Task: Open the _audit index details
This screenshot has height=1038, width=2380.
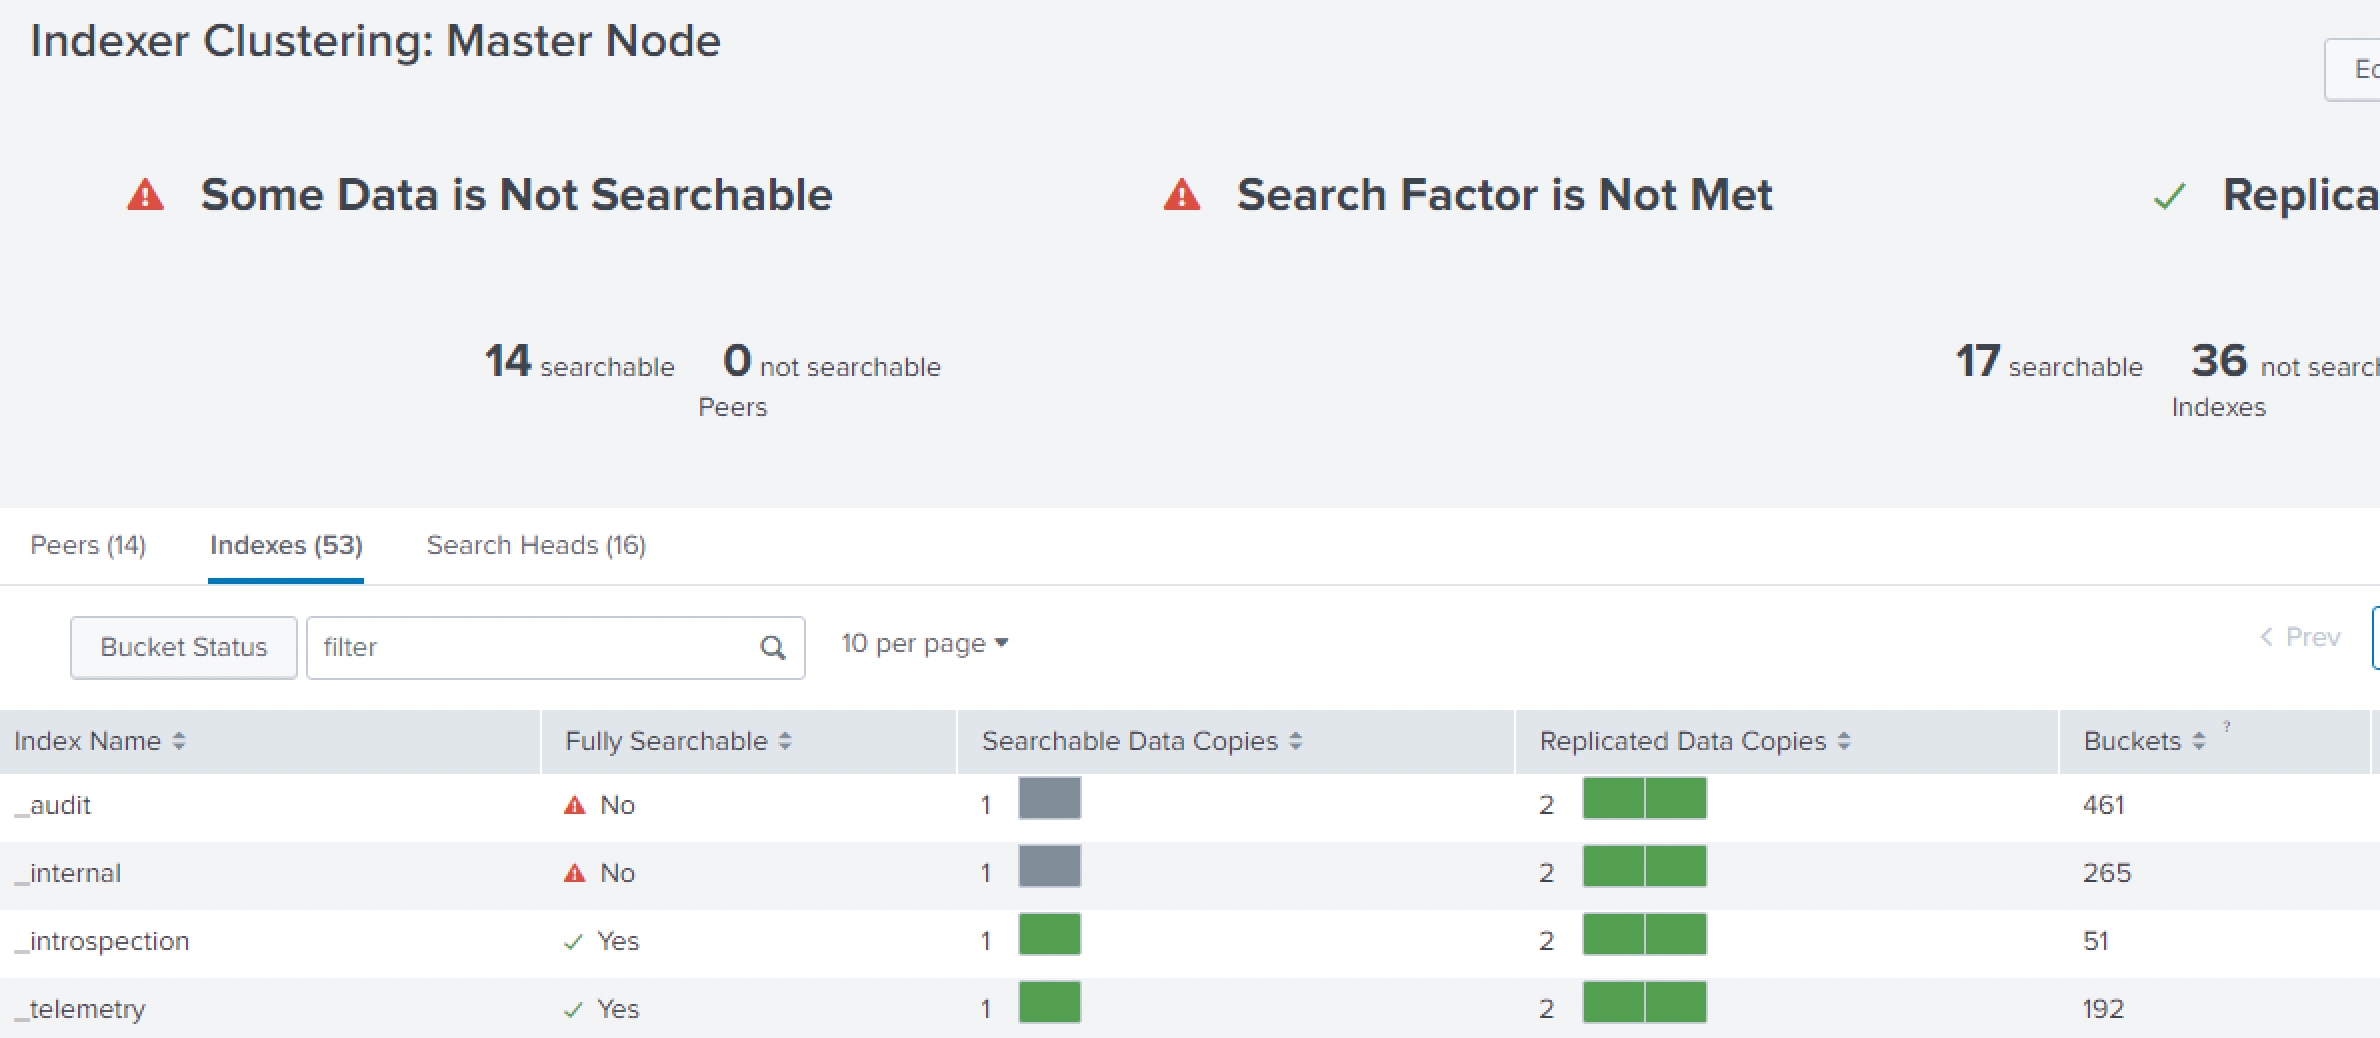Action: [x=54, y=804]
